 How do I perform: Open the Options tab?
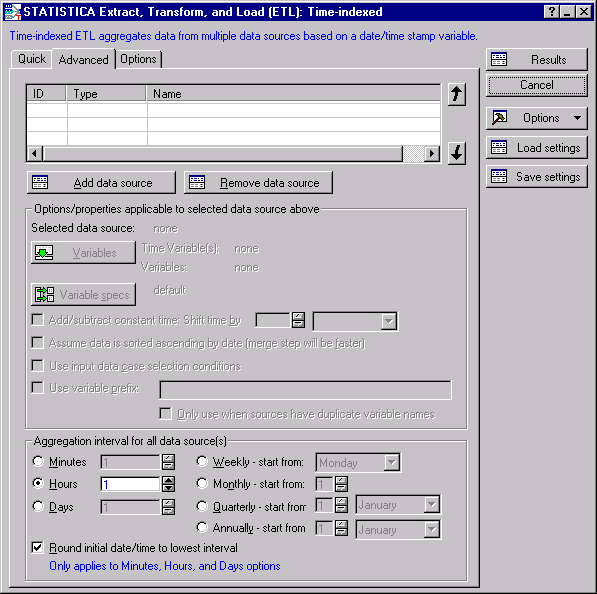pyautogui.click(x=138, y=59)
